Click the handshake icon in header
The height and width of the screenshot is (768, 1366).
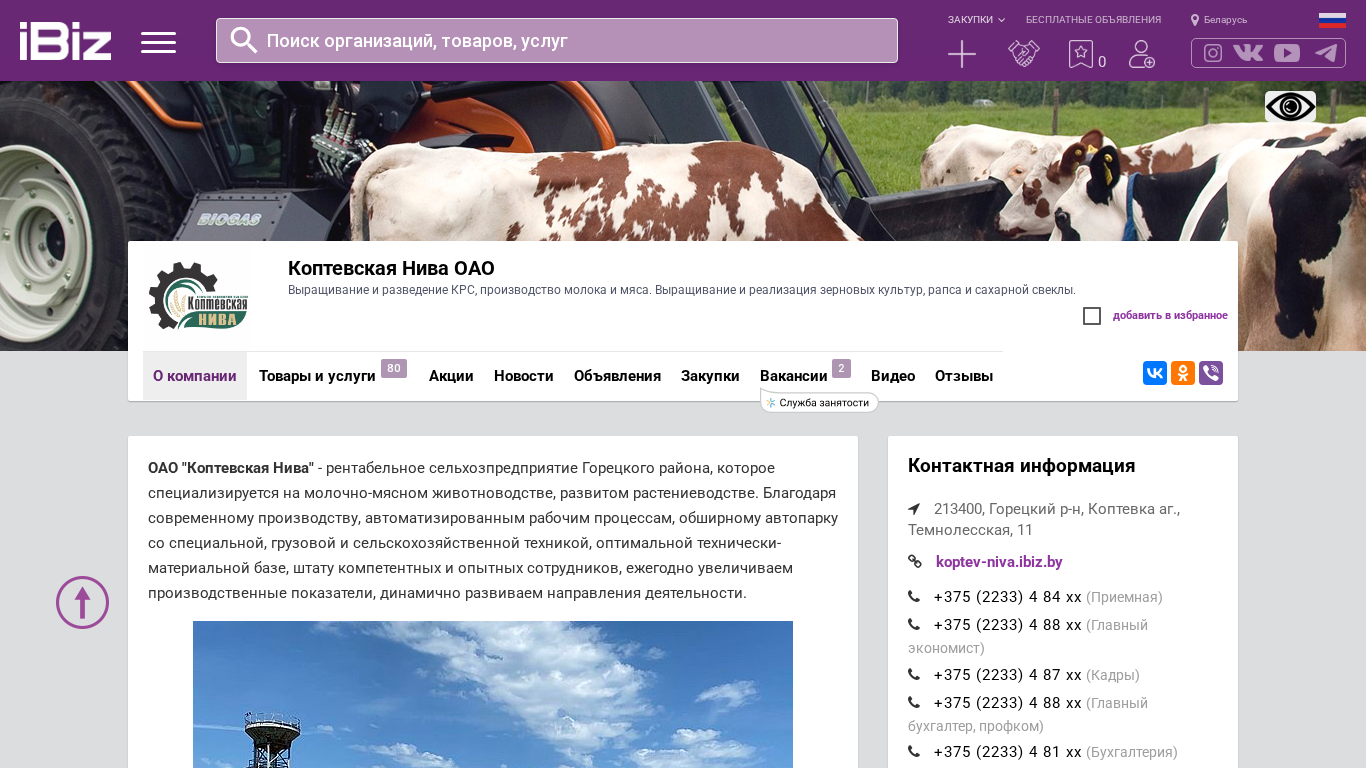click(1024, 54)
